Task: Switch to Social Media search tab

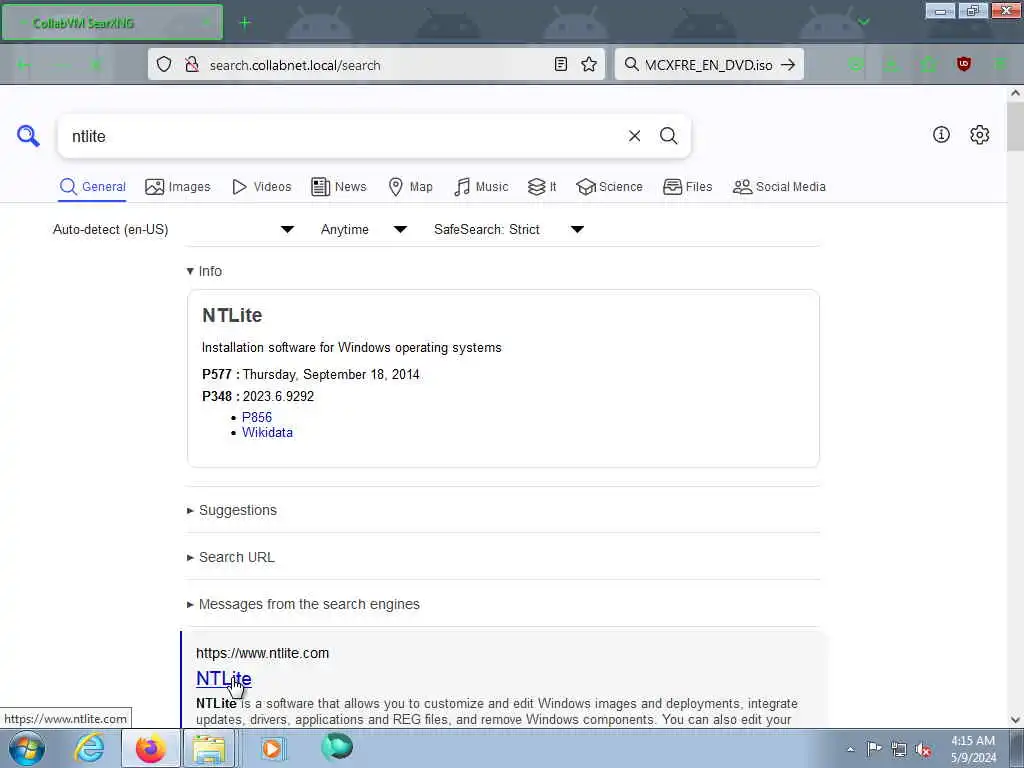Action: pyautogui.click(x=779, y=187)
